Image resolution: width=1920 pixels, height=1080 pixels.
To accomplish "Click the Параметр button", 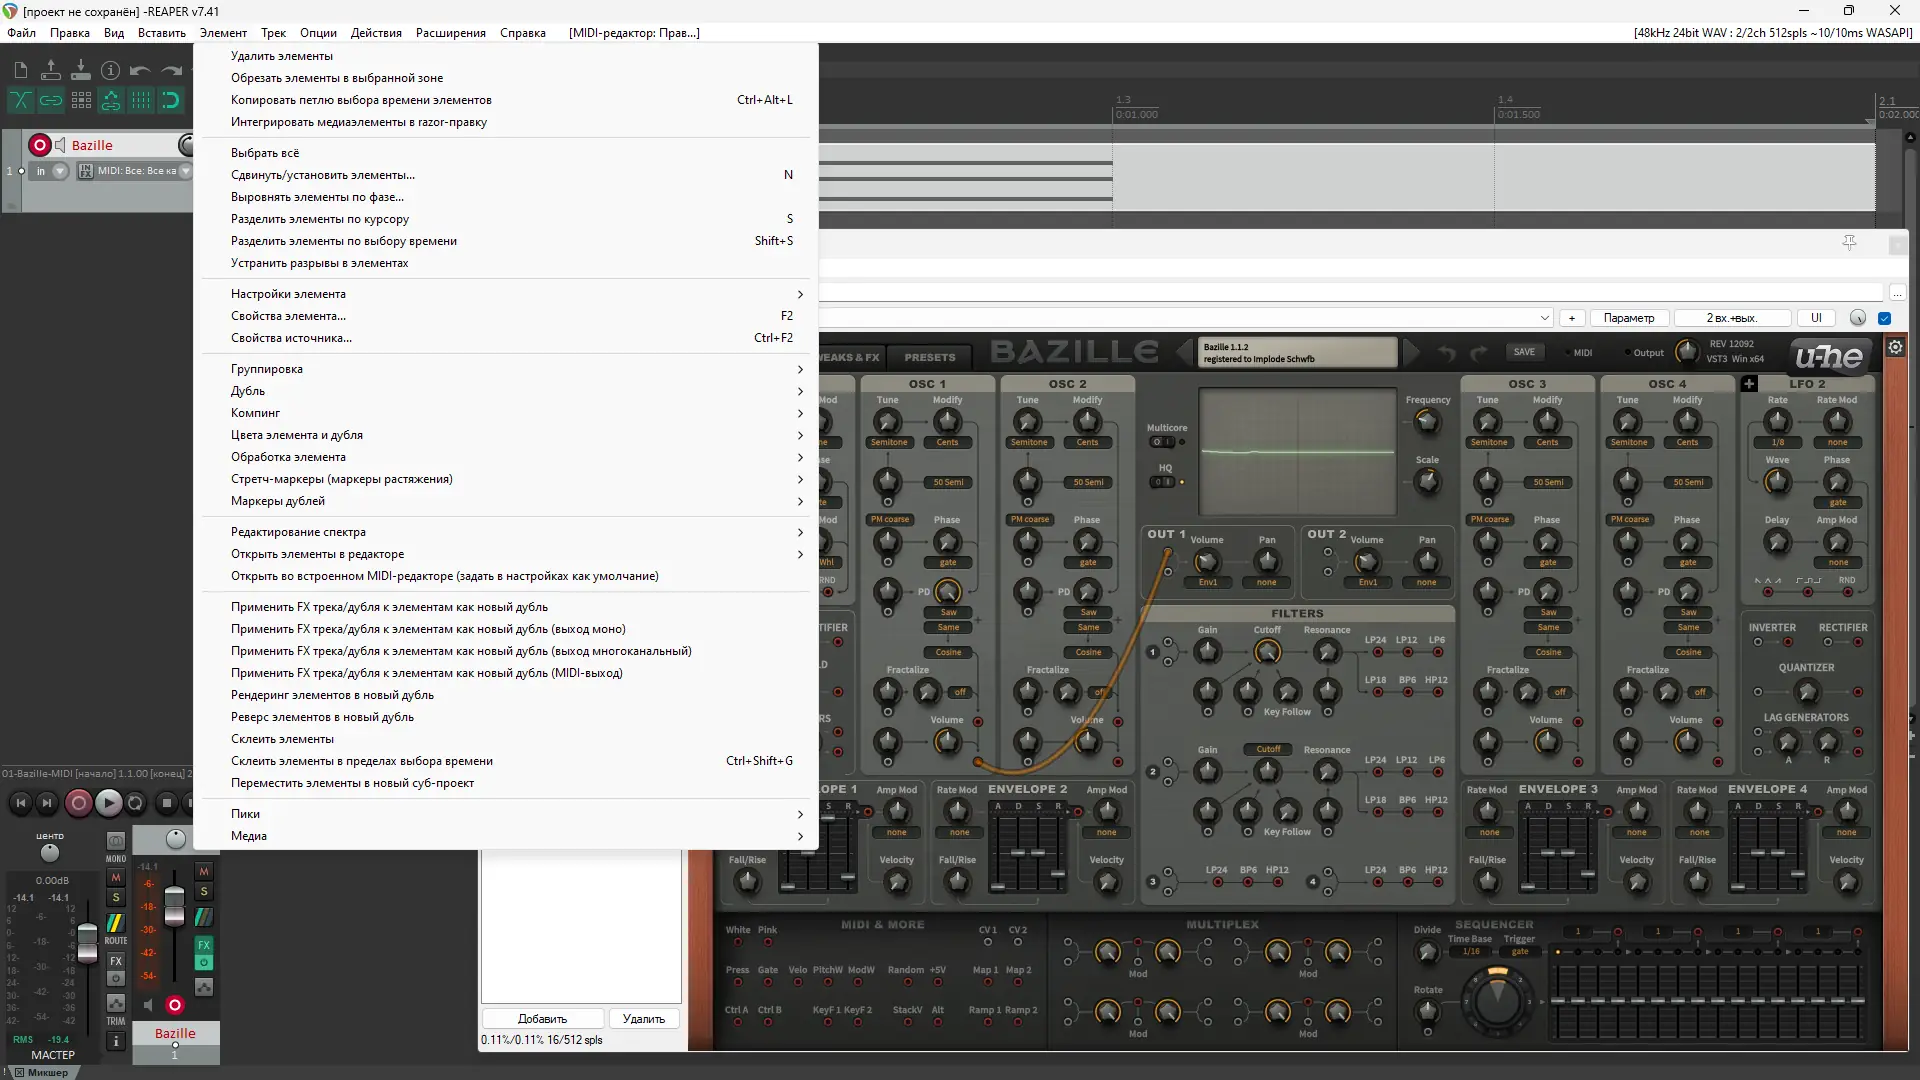I will [x=1629, y=318].
